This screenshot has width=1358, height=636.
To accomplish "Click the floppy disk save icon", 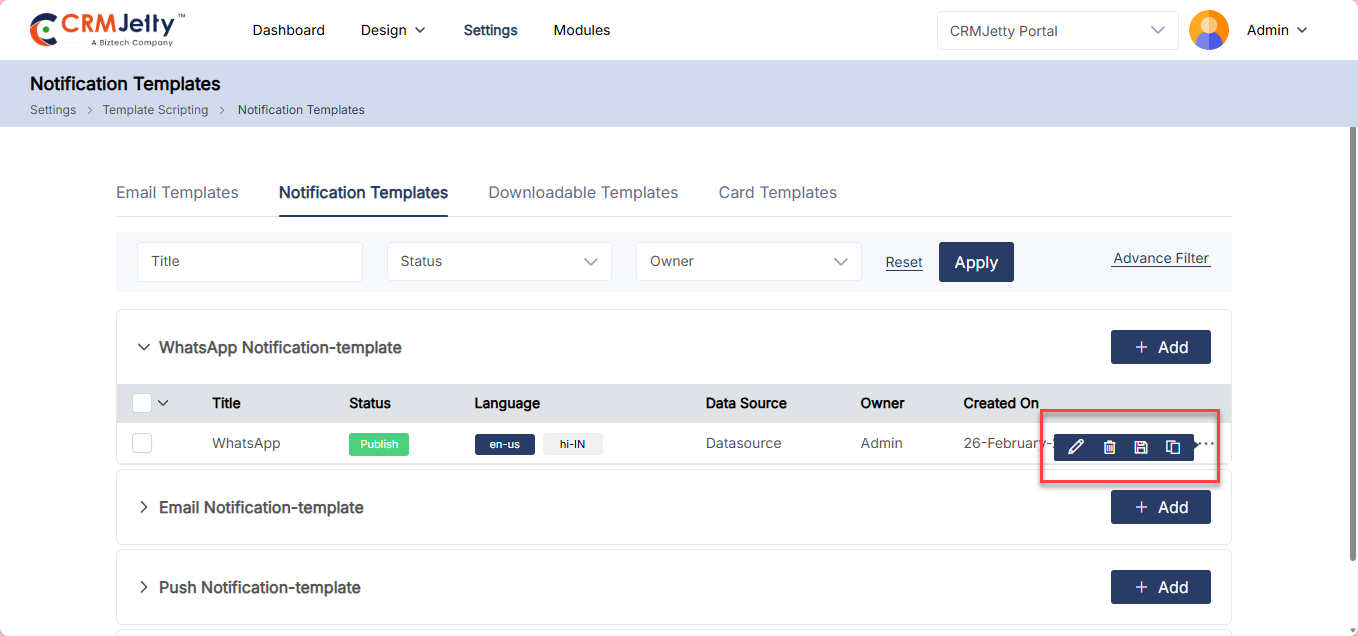I will [x=1141, y=447].
